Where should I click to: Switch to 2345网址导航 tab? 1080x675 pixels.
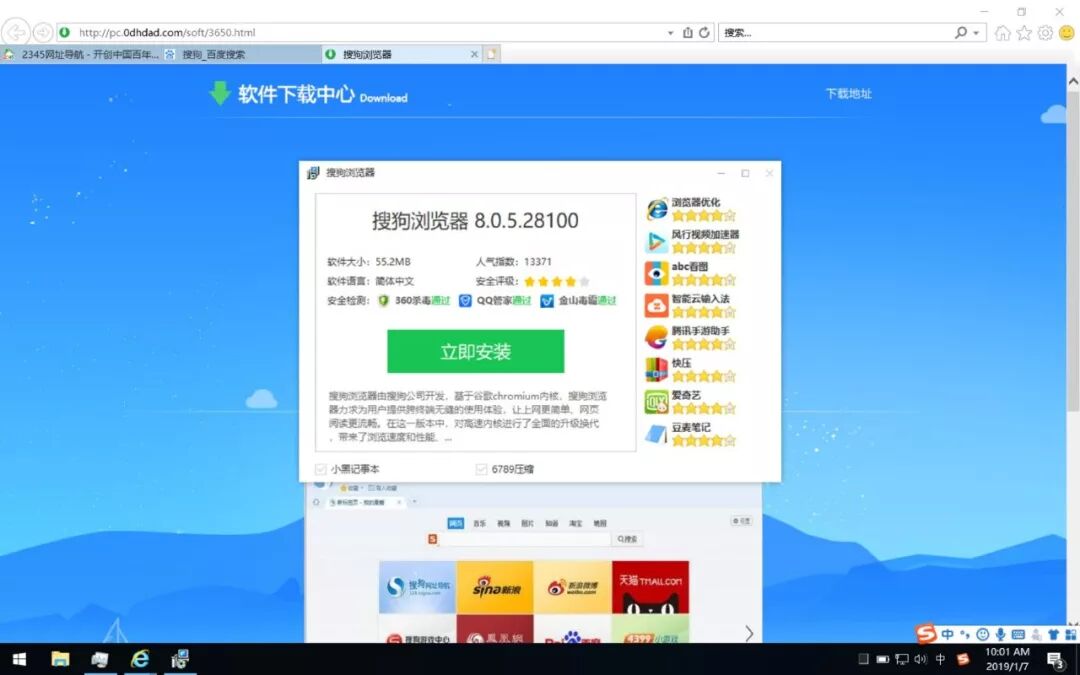coord(81,54)
